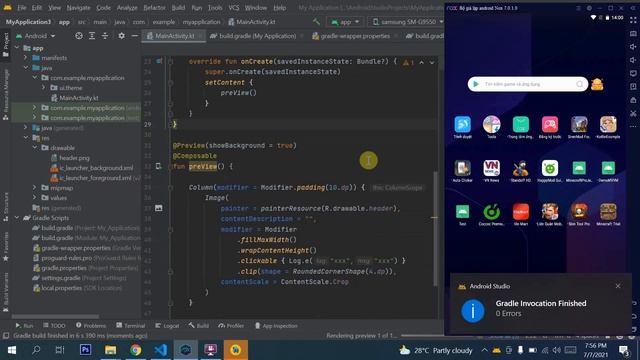Expand the ui.theme package
Viewport: 640px width, 360px height.
[43, 87]
